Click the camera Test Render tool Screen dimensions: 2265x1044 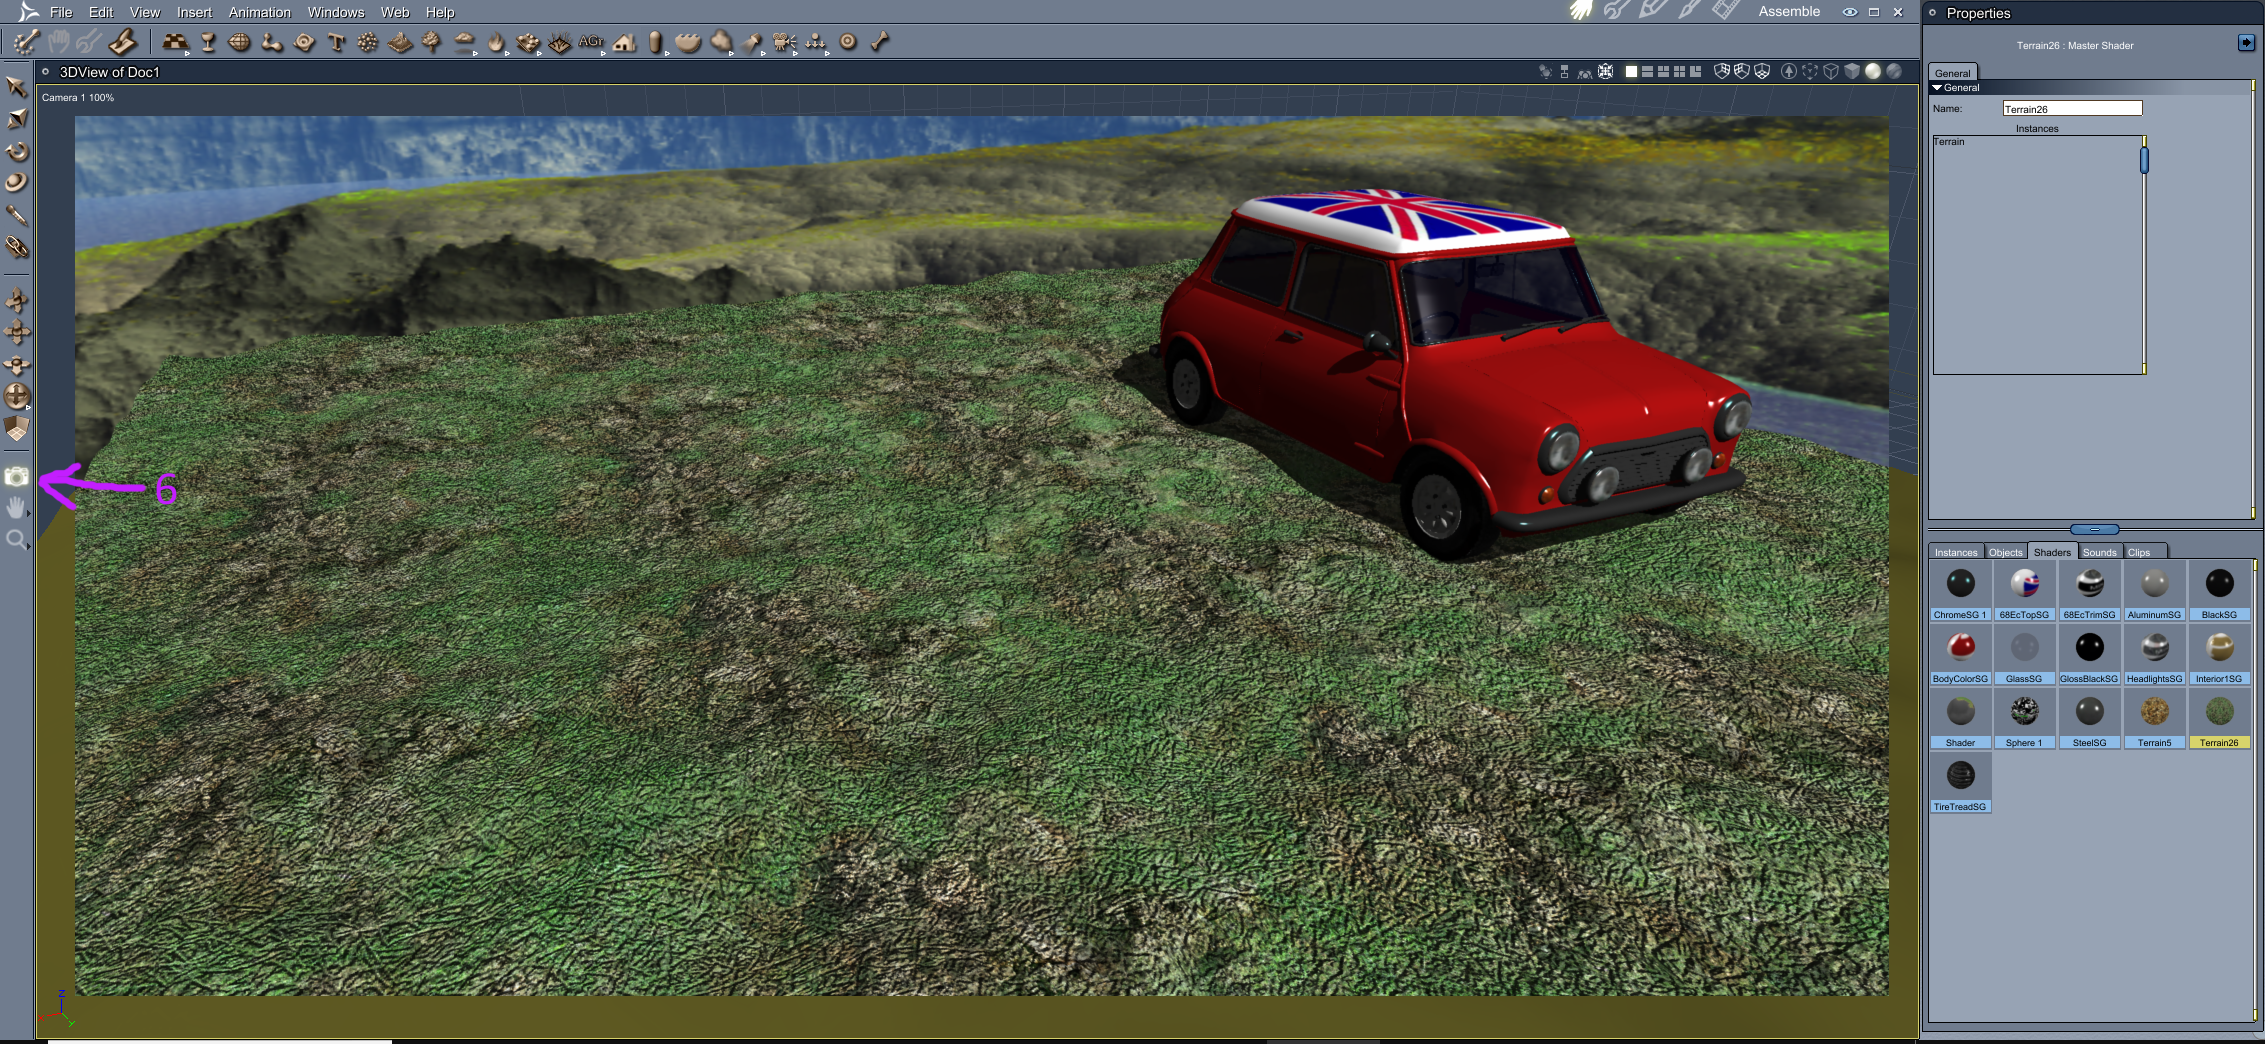(x=16, y=477)
